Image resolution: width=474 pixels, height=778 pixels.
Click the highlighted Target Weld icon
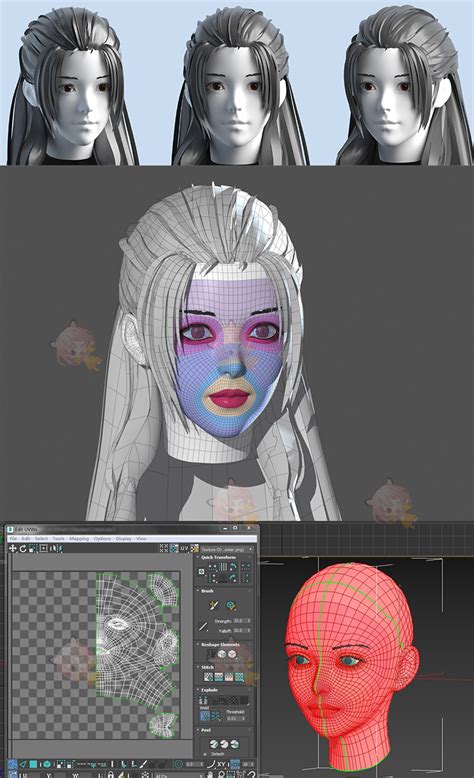[205, 715]
